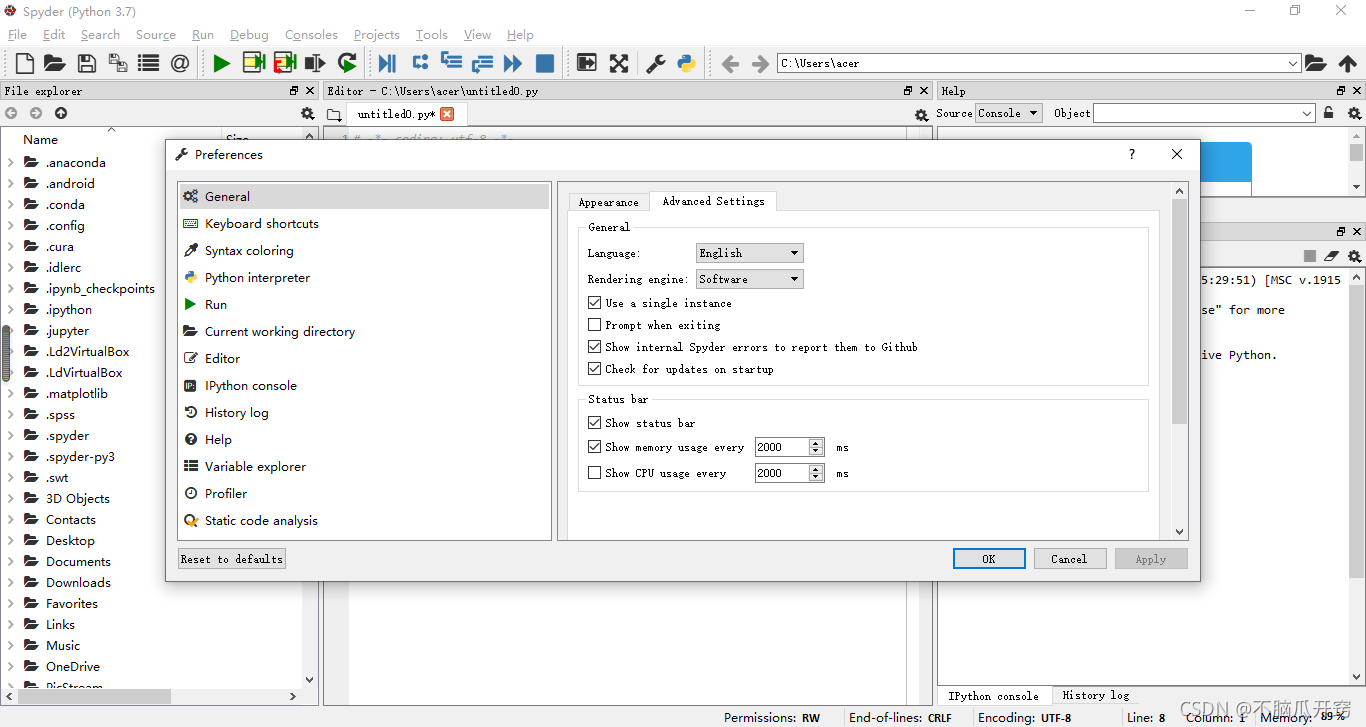Click OK in Preferences dialog
1366x727 pixels.
coord(989,559)
